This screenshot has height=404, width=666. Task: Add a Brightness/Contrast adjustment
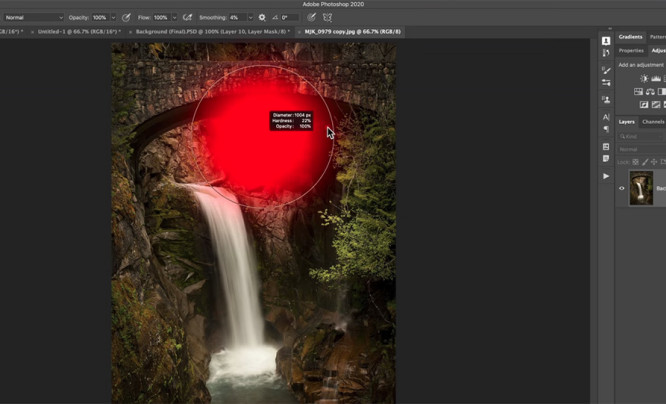tap(644, 79)
